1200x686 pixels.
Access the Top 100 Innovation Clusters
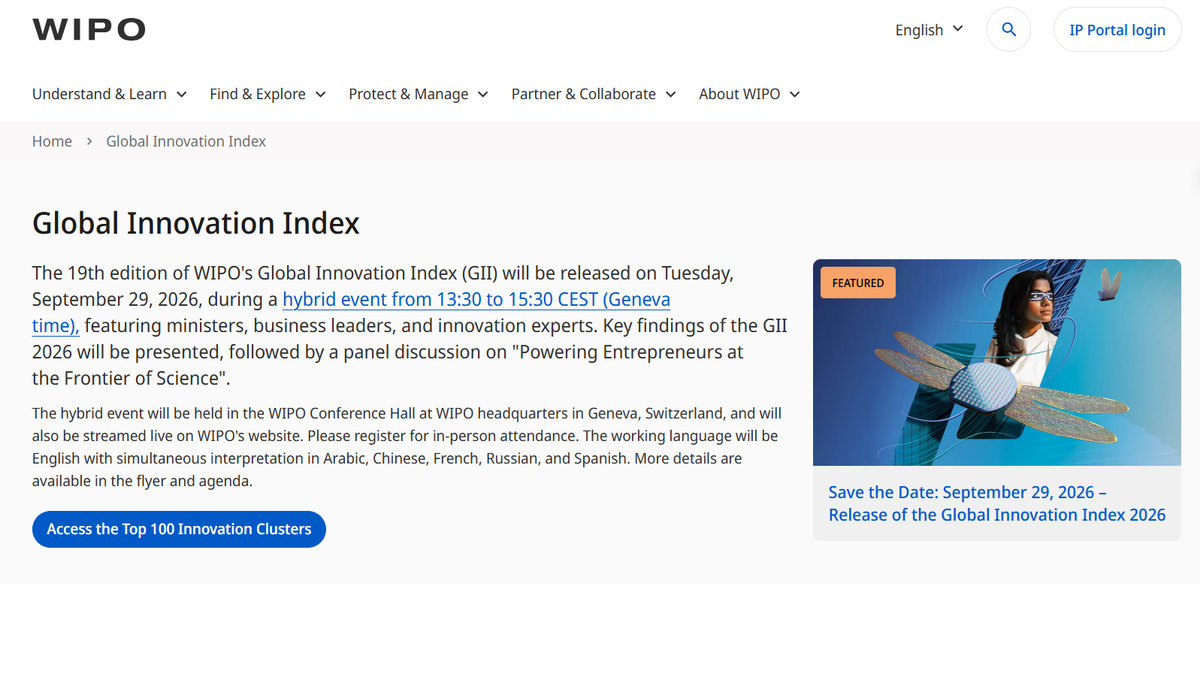coord(179,529)
